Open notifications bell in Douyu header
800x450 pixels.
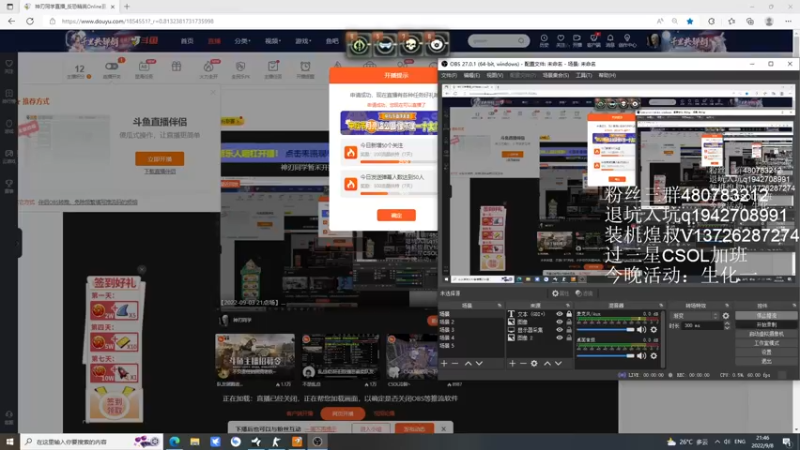click(x=610, y=40)
